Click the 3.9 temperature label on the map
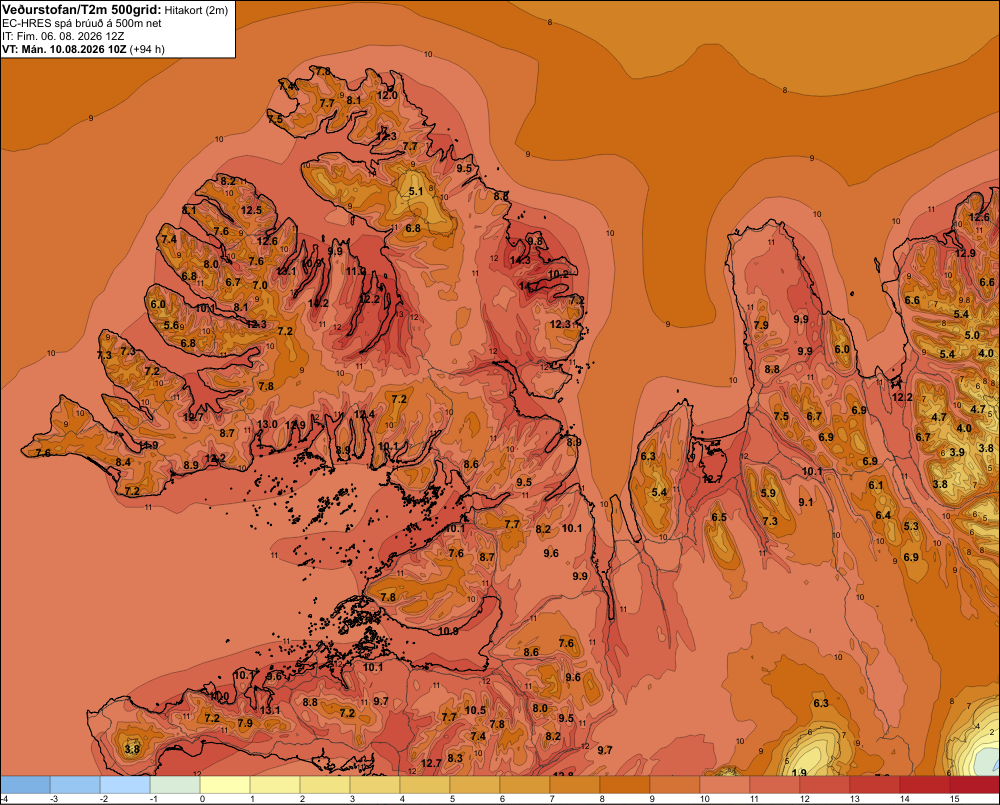The height and width of the screenshot is (805, 1000). 957,452
